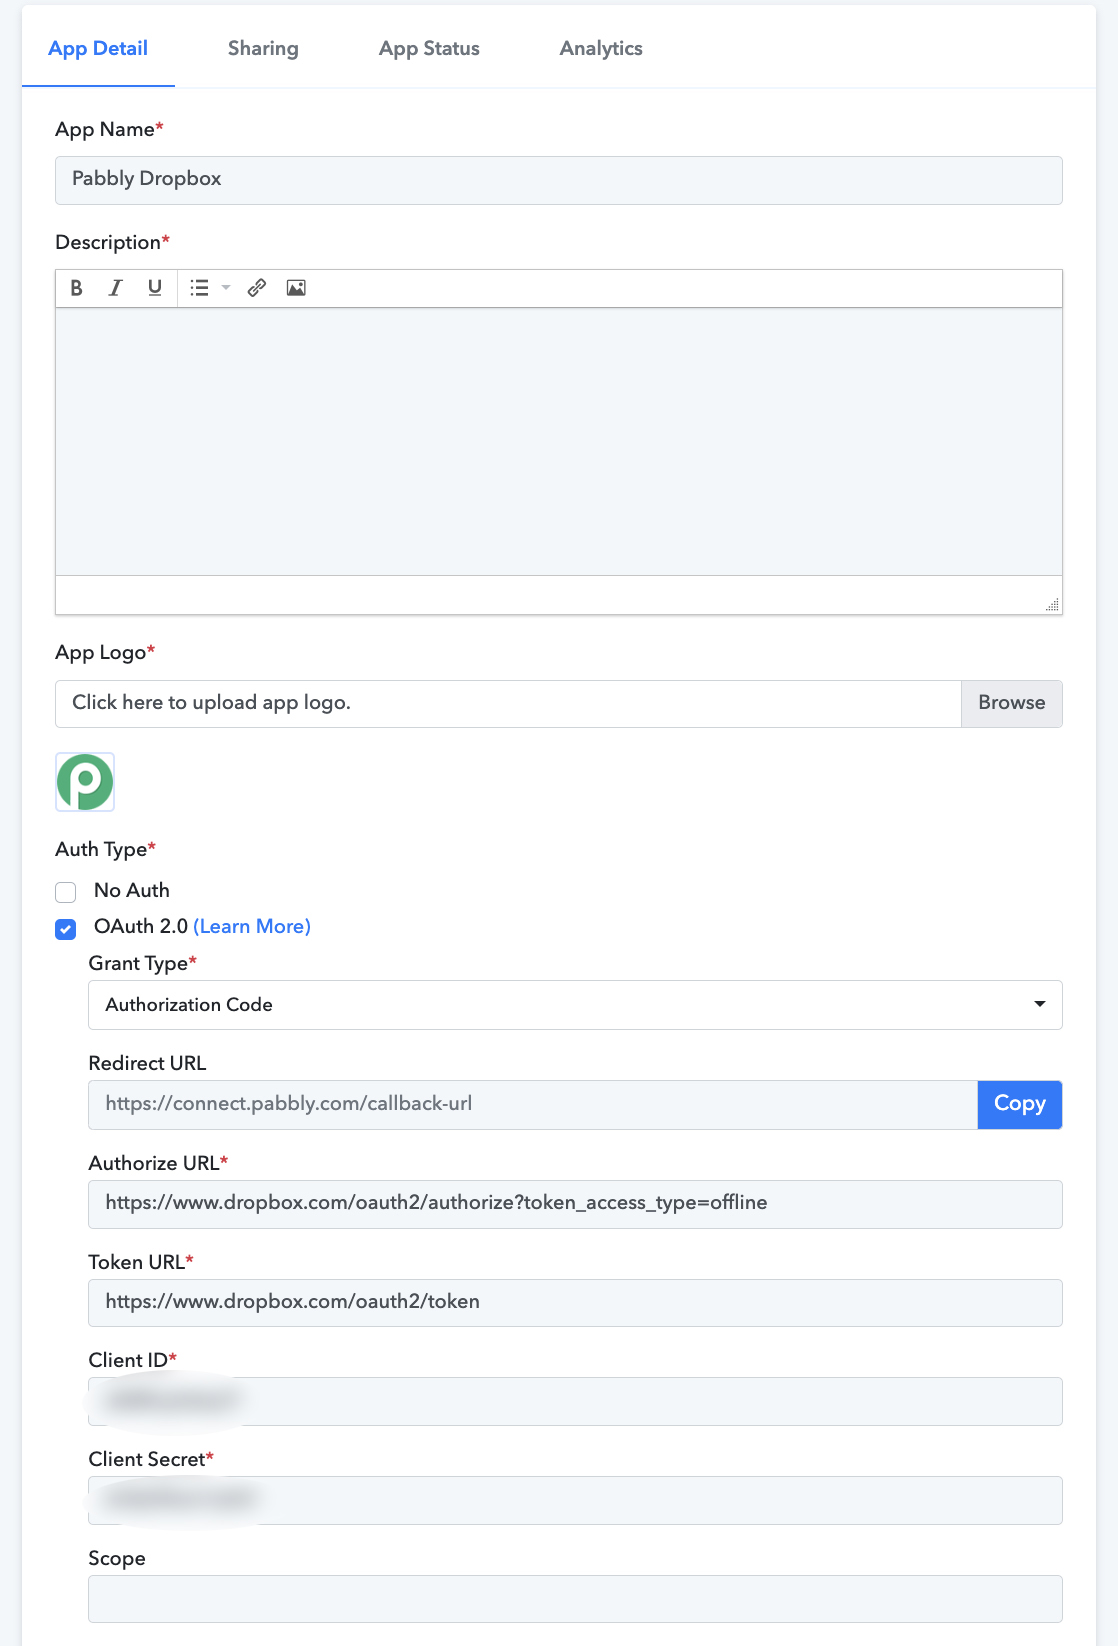
Task: Go to the Analytics tab
Action: tap(601, 48)
